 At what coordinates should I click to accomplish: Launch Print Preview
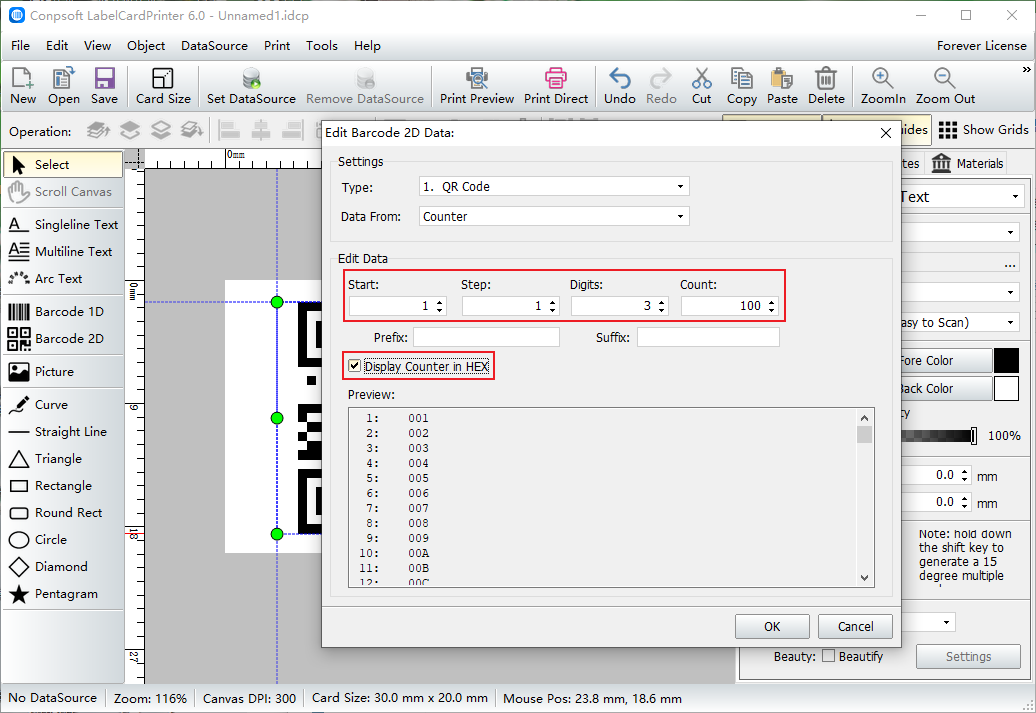click(x=476, y=86)
